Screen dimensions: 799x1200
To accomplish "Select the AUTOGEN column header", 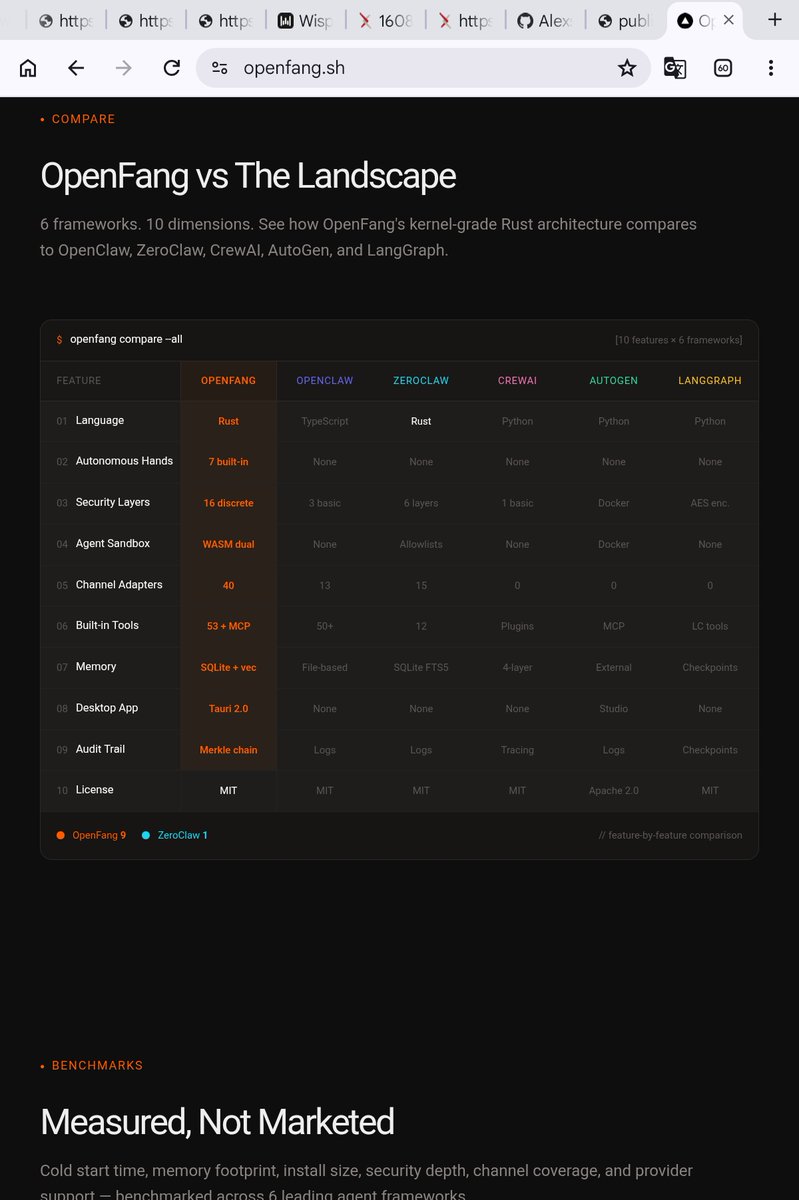I will [x=614, y=381].
